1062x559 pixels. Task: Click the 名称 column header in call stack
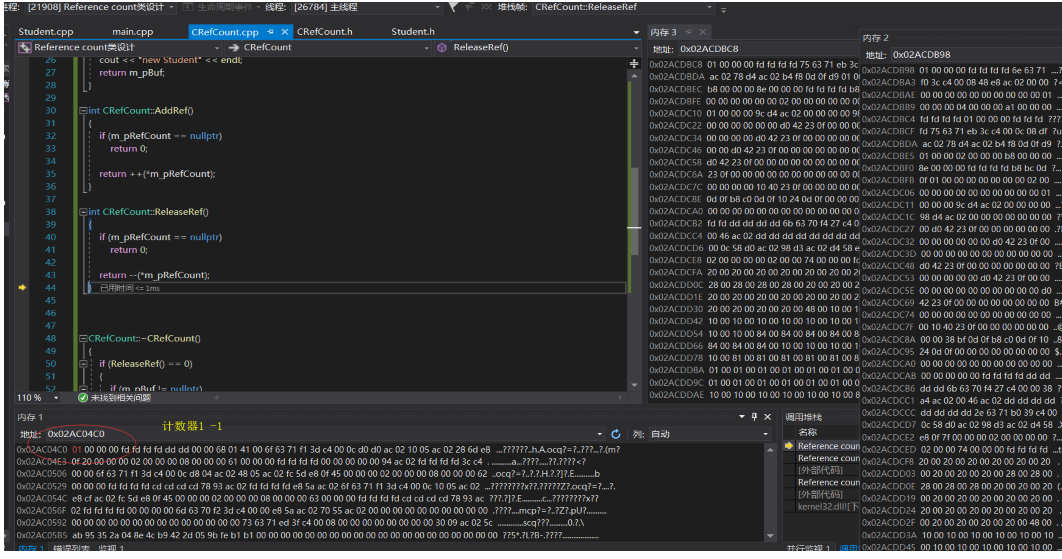[807, 432]
